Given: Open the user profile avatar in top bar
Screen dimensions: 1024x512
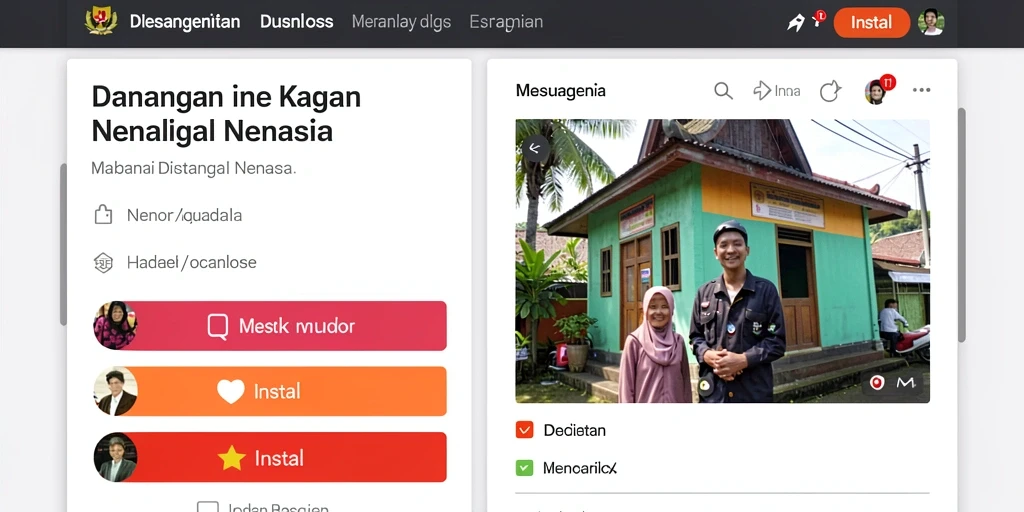Looking at the screenshot, I should 931,22.
